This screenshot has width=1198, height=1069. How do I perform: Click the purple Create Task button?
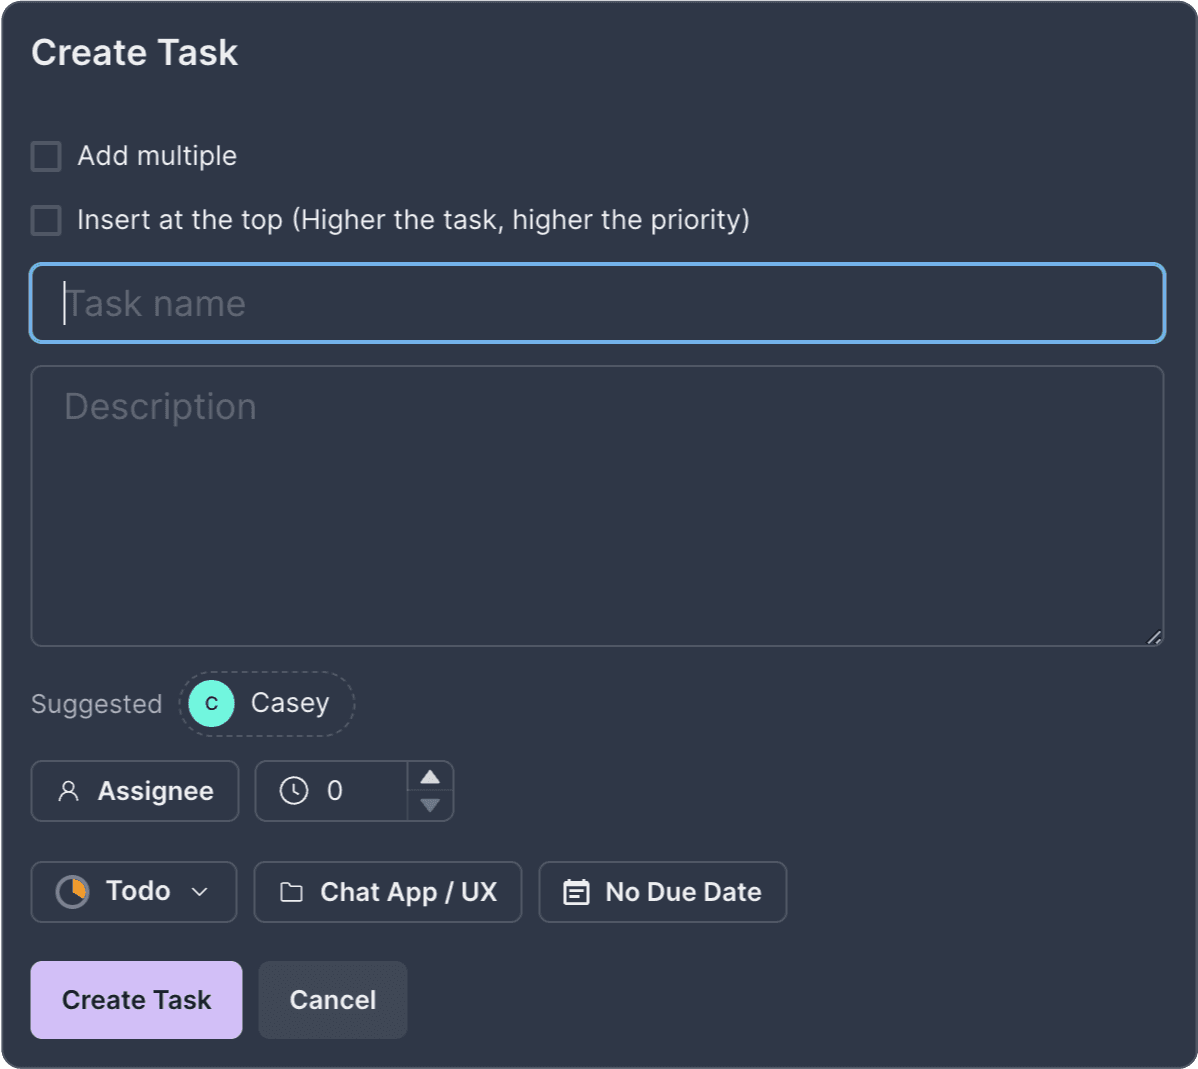(137, 999)
